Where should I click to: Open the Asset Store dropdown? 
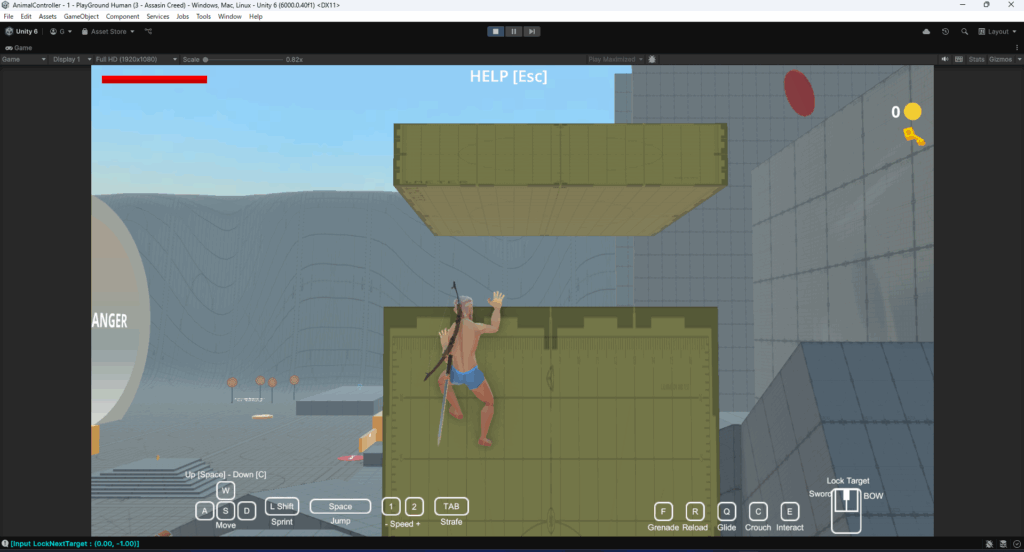[108, 31]
